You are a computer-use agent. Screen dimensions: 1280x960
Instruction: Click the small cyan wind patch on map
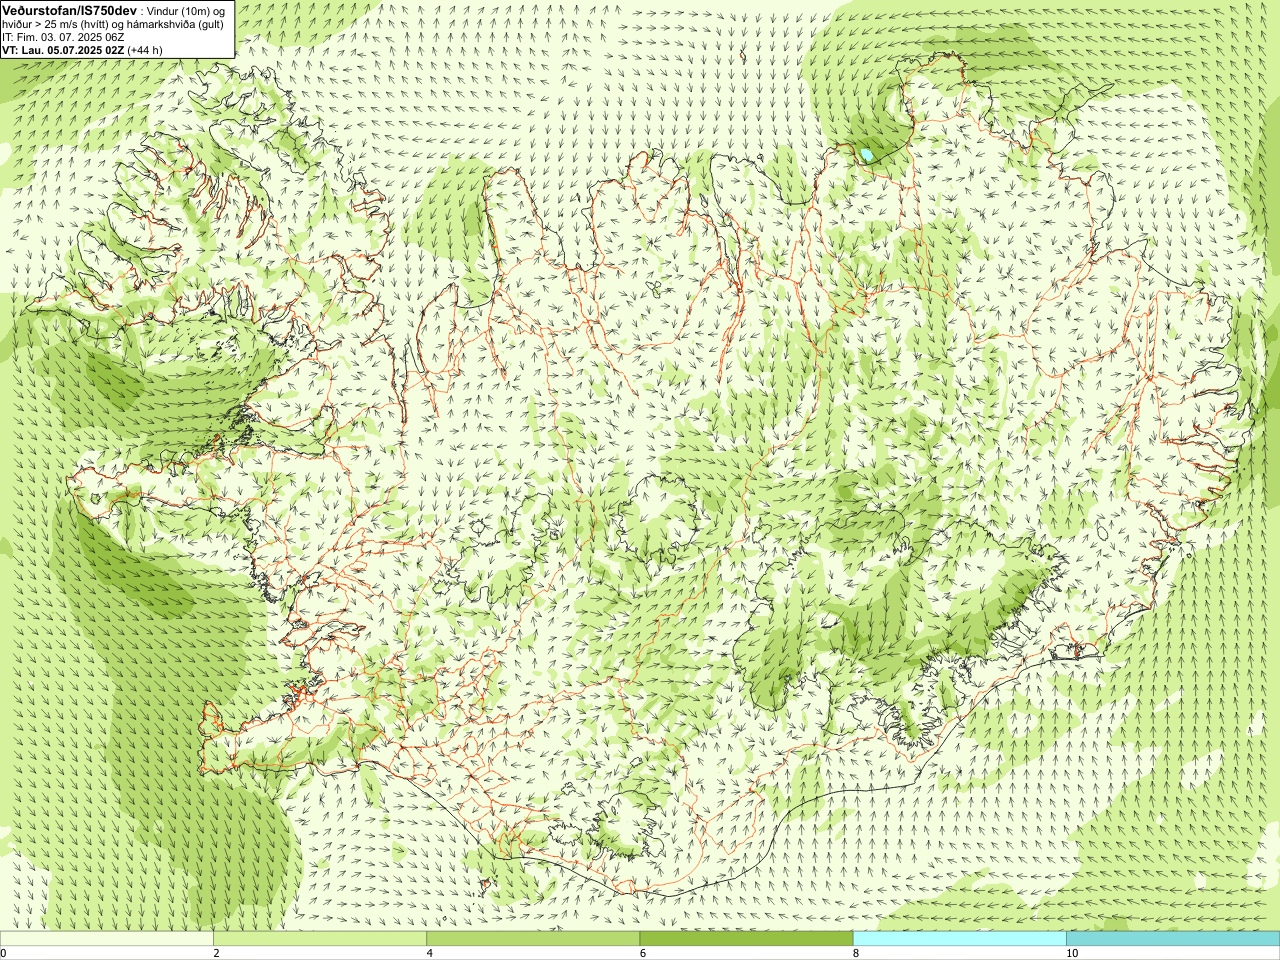pos(867,155)
